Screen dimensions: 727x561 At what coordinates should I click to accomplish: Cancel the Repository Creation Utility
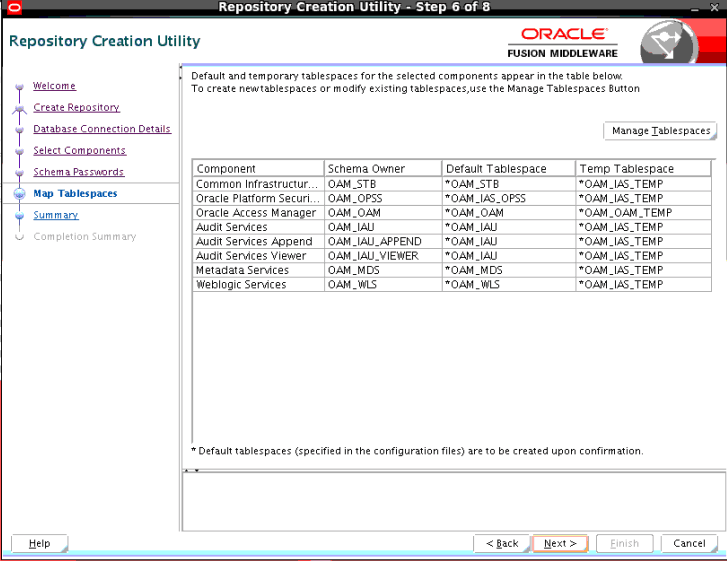tap(689, 543)
